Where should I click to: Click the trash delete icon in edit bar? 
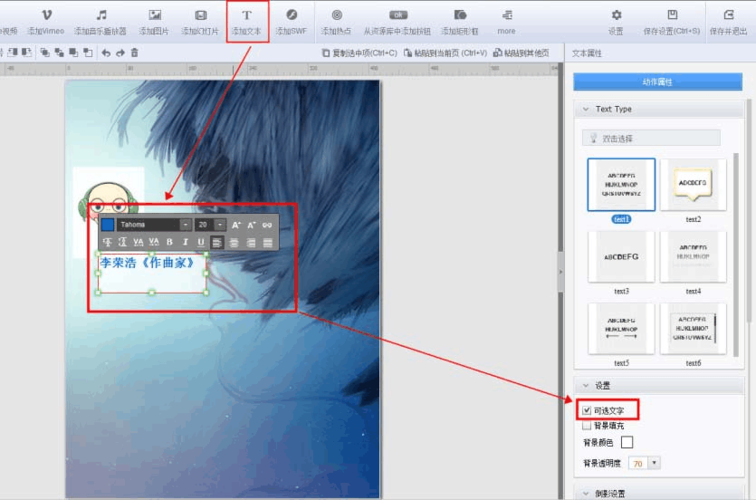tap(135, 52)
